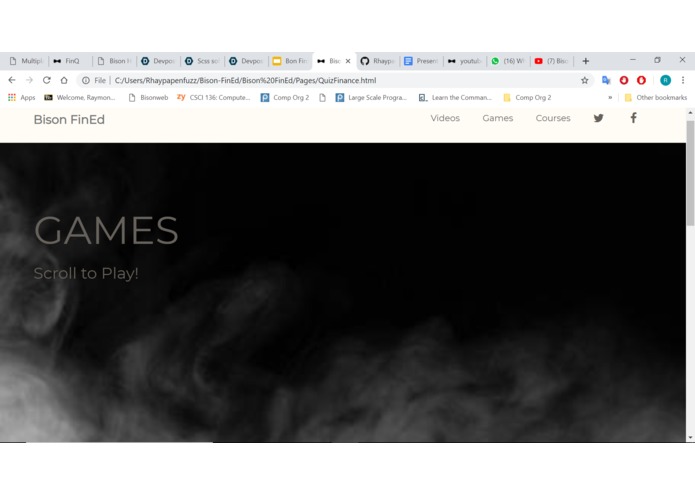
Task: Switch to the FinQ tab
Action: (x=71, y=61)
